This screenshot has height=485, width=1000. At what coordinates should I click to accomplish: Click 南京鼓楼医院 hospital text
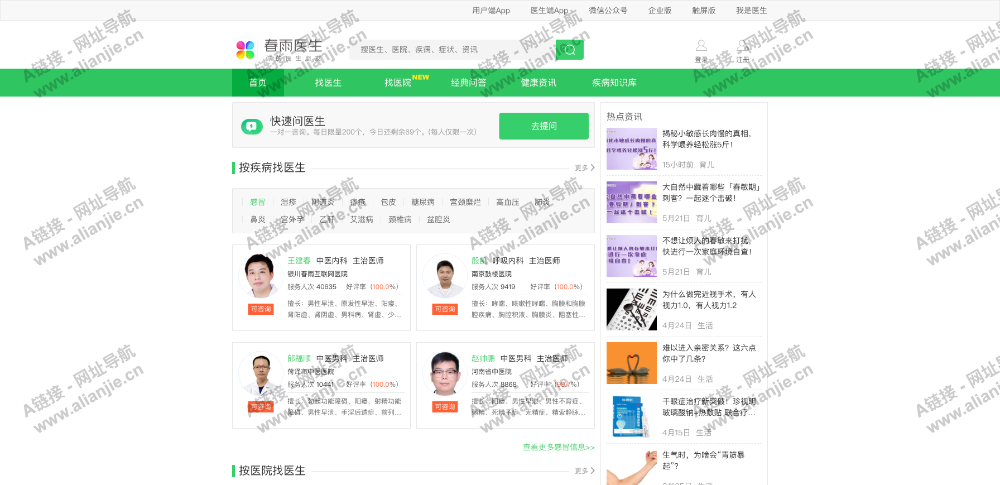pyautogui.click(x=492, y=274)
